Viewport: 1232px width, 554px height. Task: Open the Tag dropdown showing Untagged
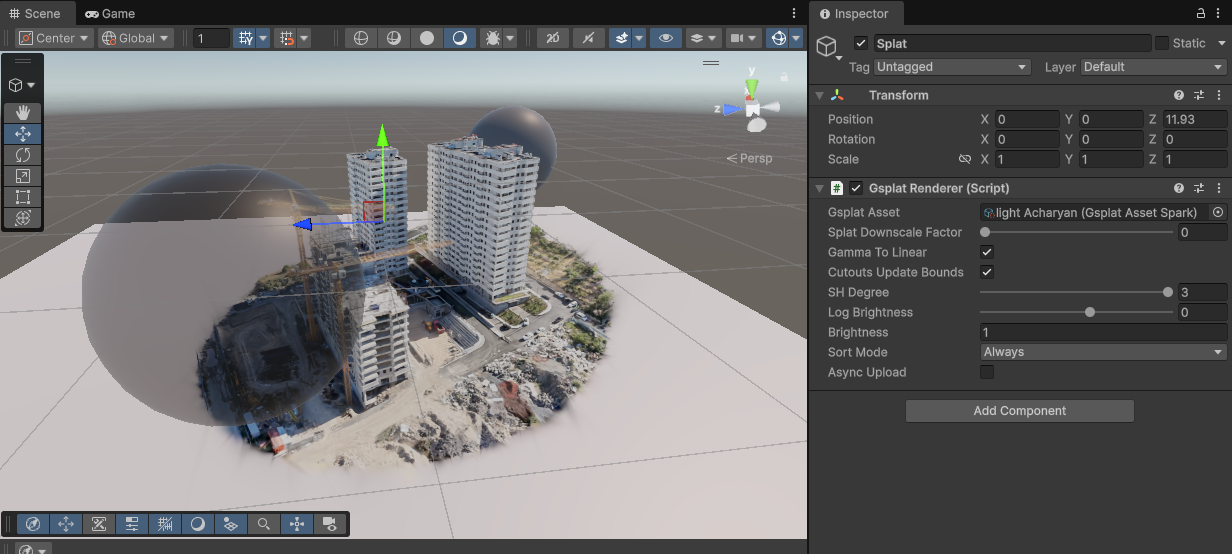[x=952, y=67]
